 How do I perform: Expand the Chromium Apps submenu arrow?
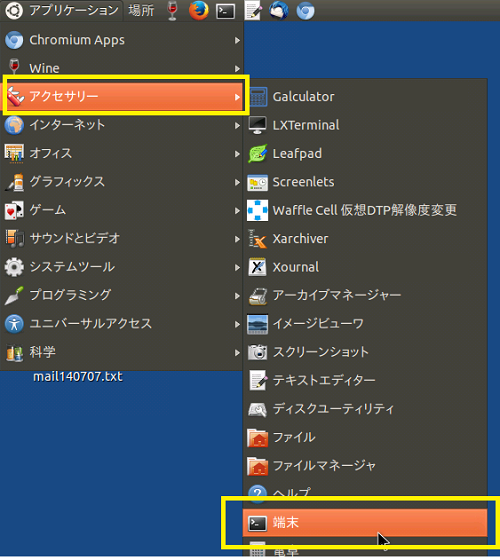(237, 40)
